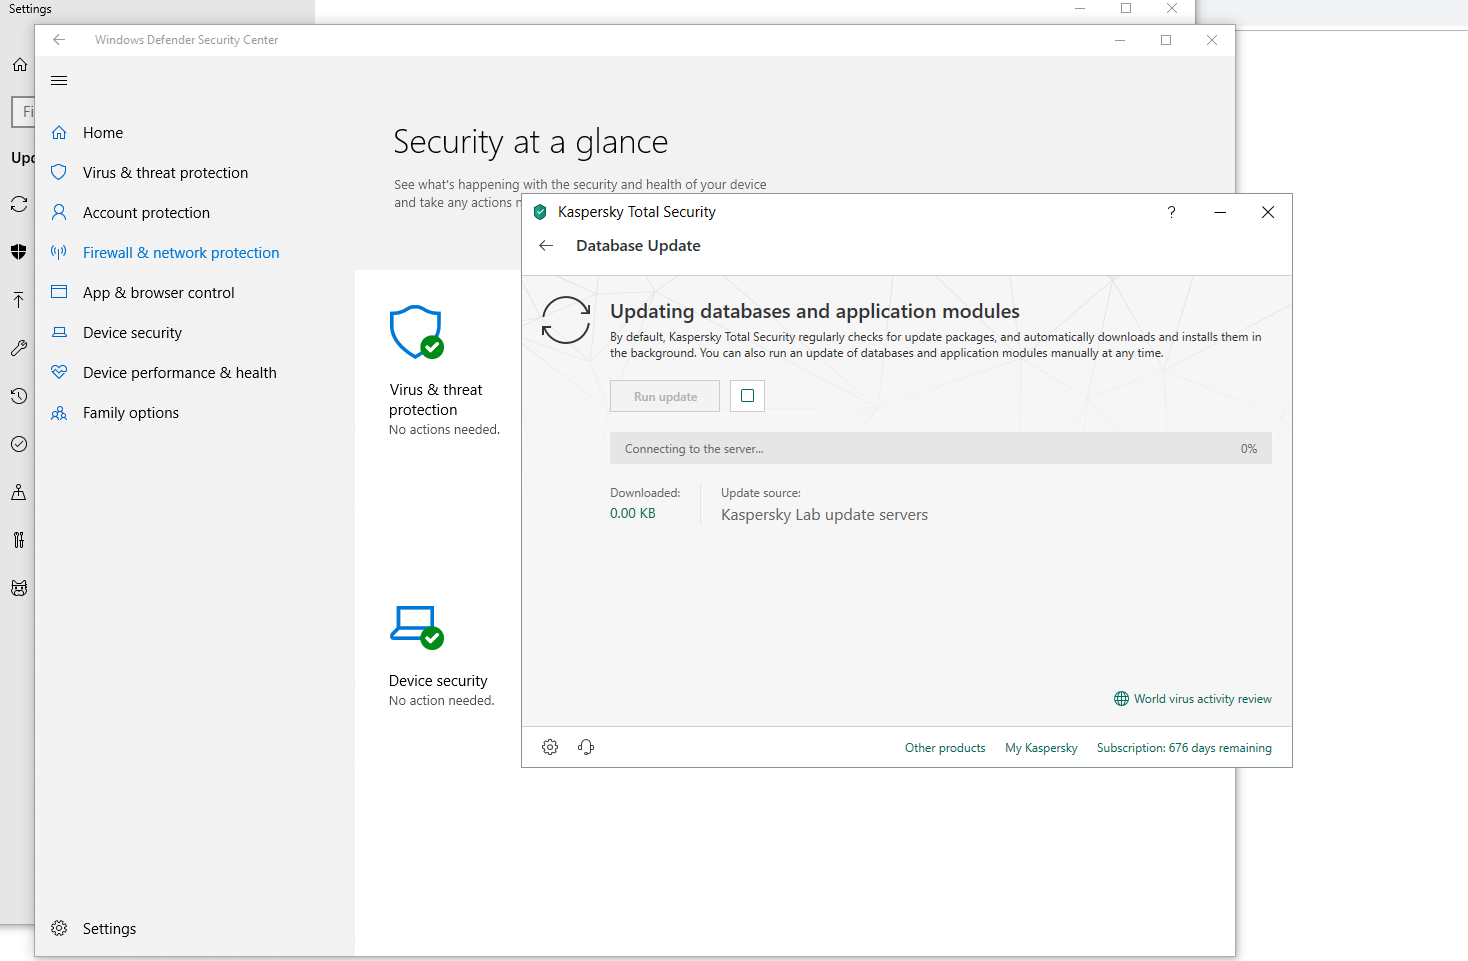Open My Kaspersky link

(1041, 748)
